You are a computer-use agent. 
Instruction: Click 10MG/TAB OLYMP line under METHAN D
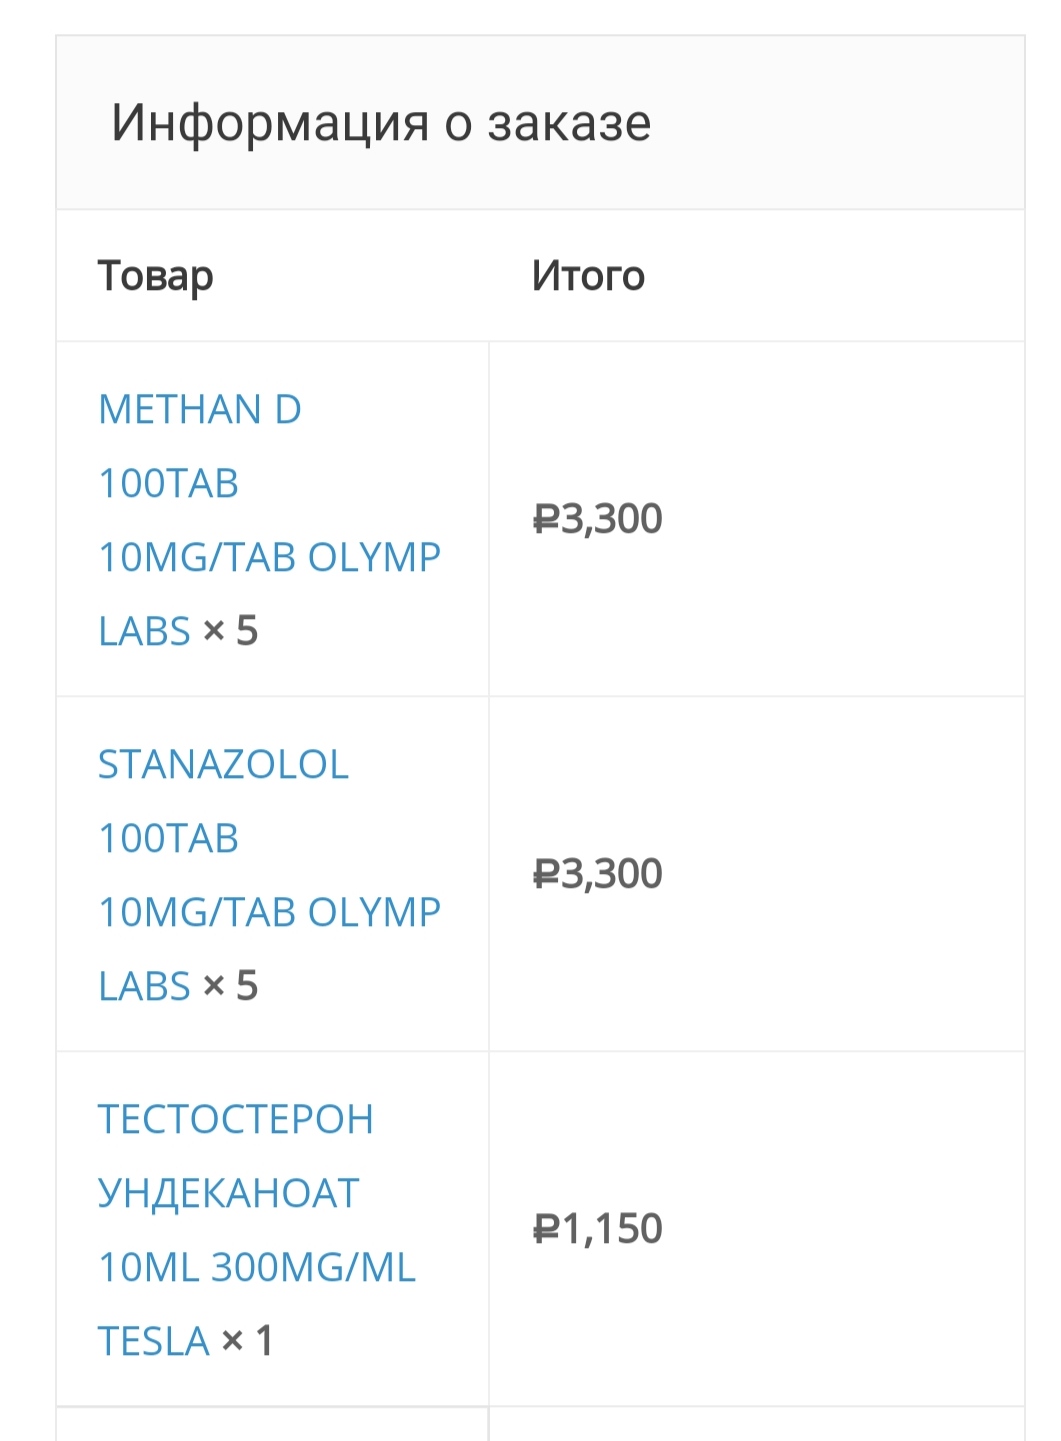coord(269,558)
